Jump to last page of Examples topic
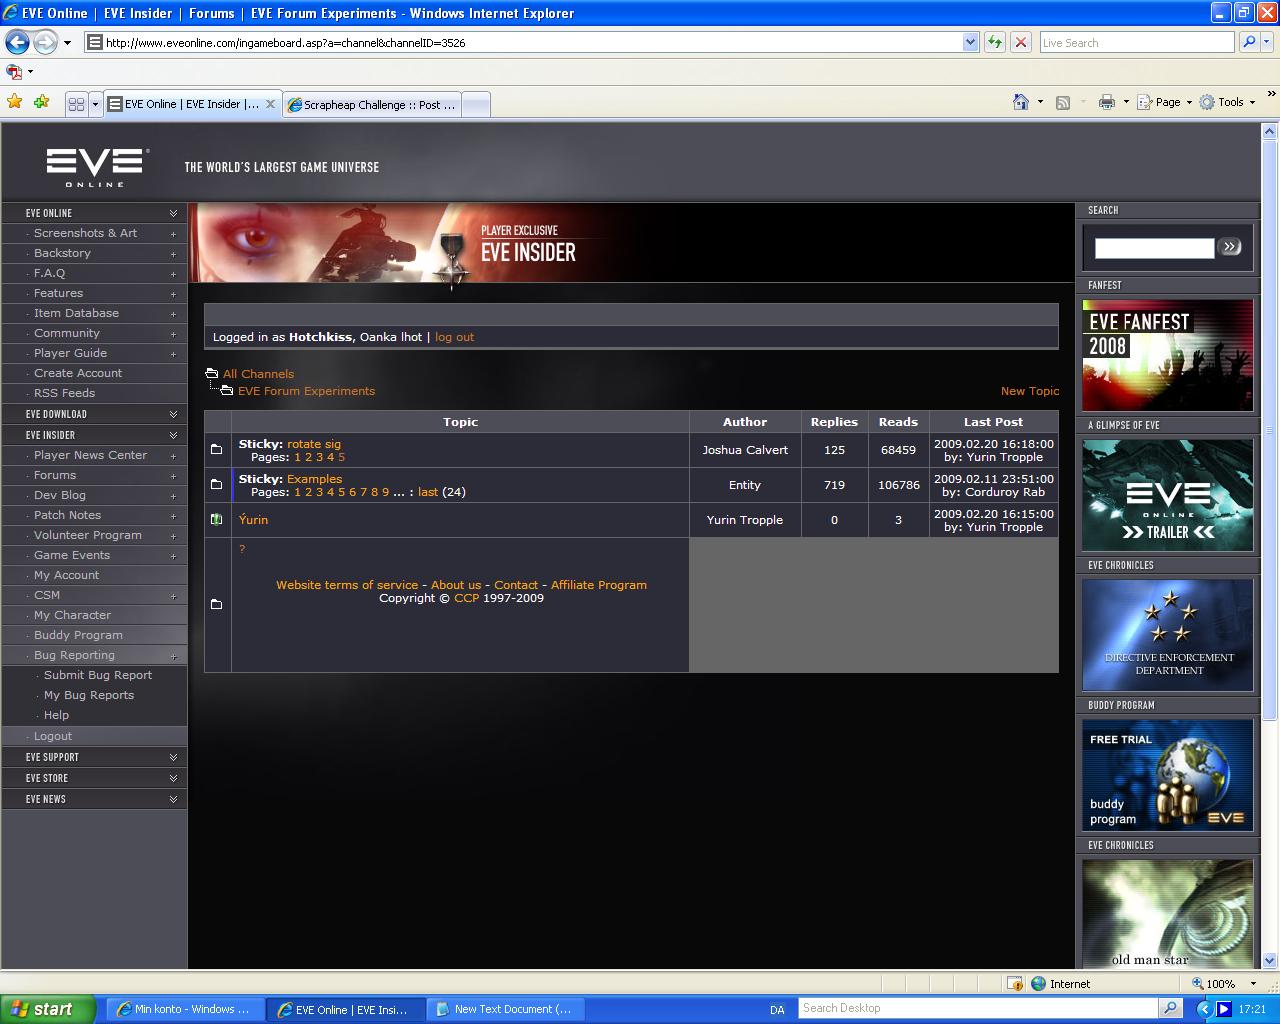The image size is (1280, 1024). coord(428,492)
